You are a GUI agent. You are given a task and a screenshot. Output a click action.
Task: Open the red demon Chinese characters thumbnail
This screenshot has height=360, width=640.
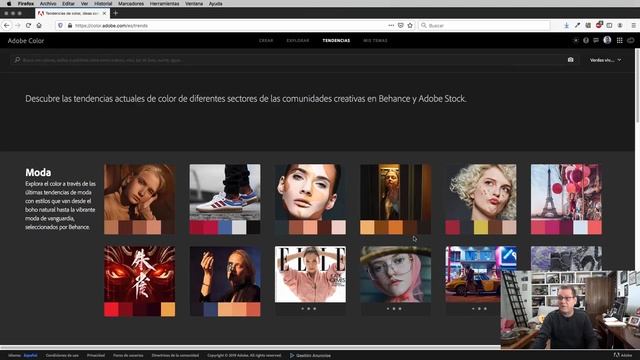point(140,274)
